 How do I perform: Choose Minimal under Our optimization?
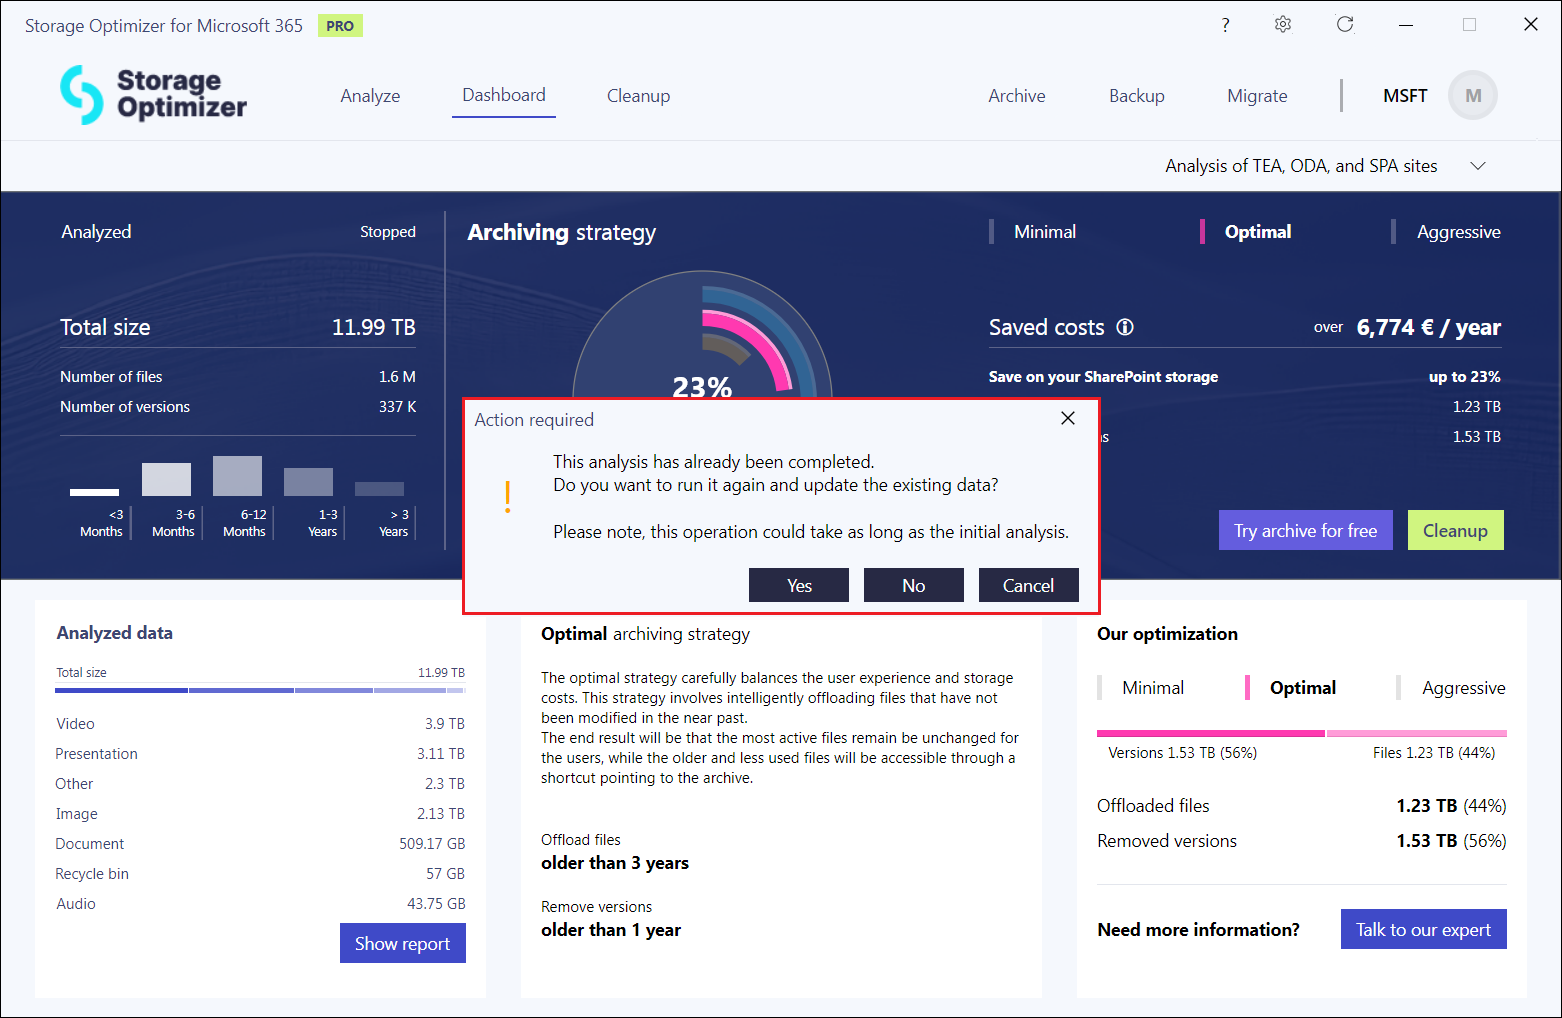coord(1152,688)
